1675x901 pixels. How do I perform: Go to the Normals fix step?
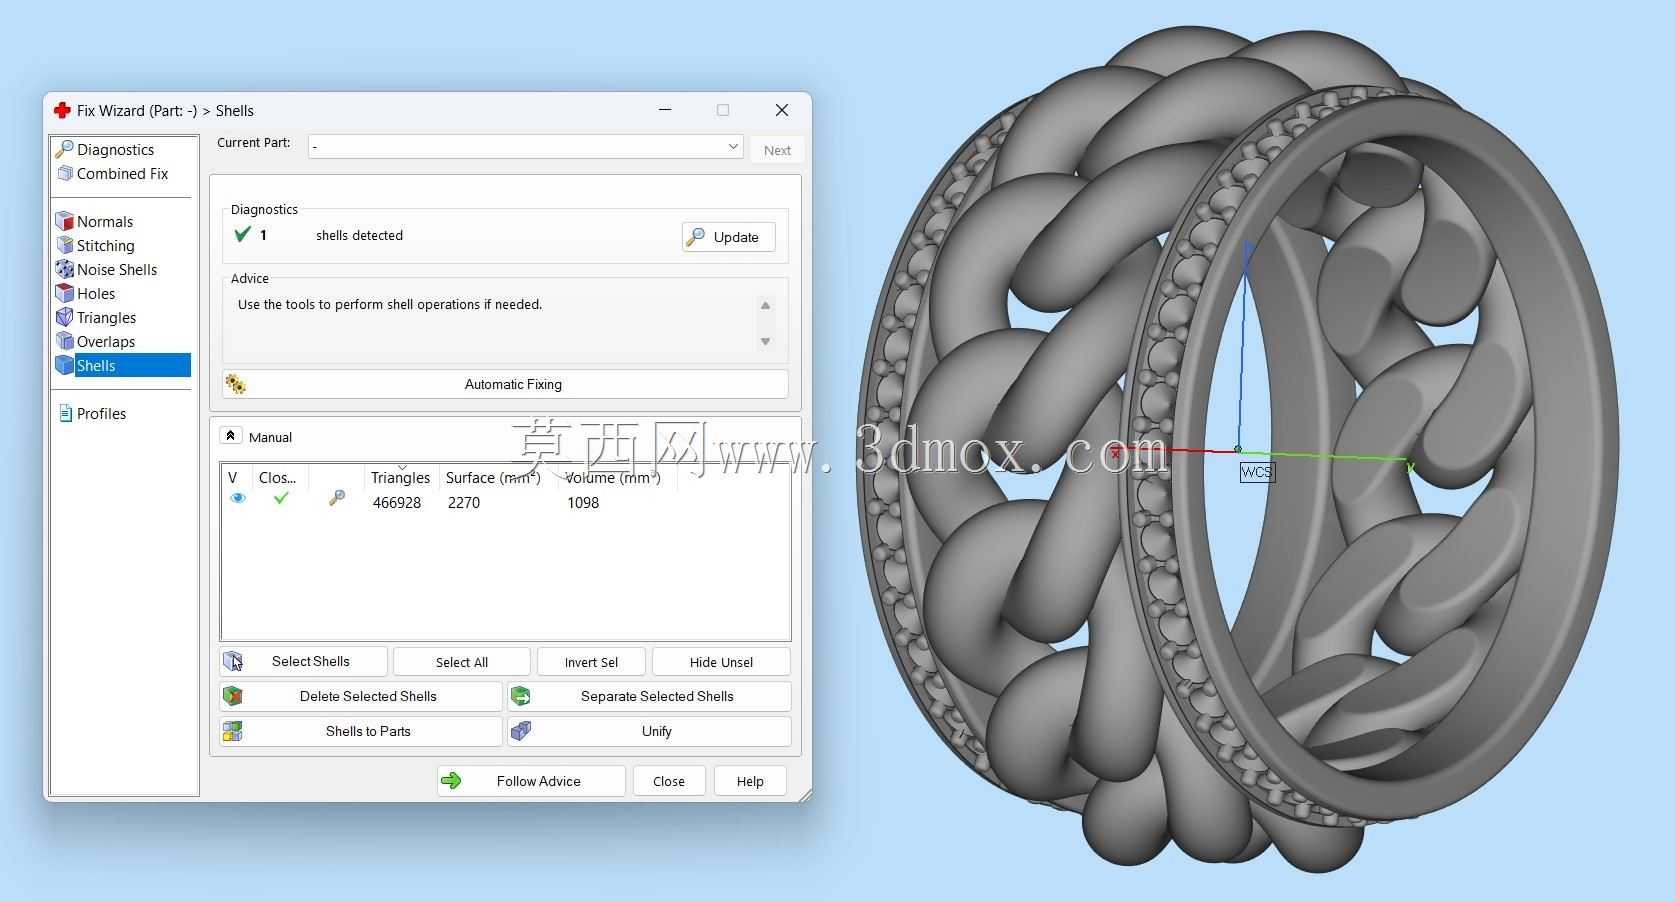[x=105, y=222]
